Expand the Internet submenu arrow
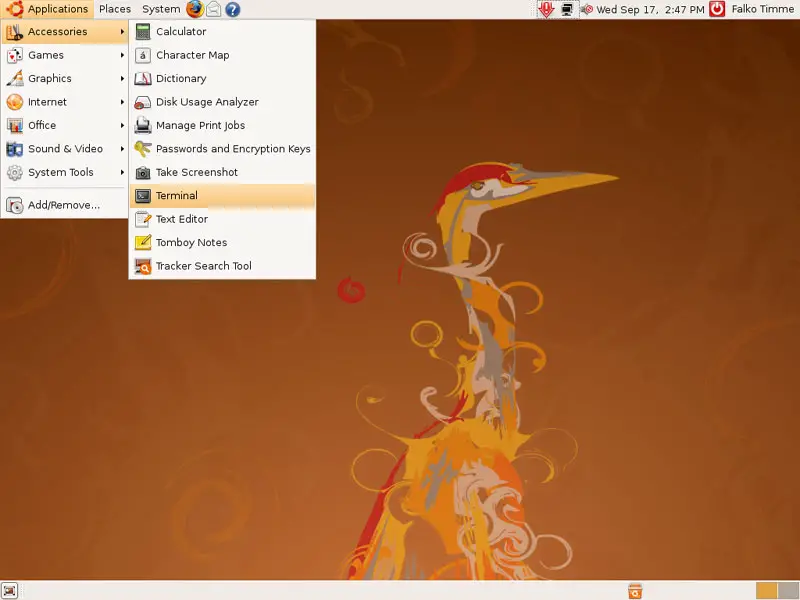800x600 pixels. pyautogui.click(x=122, y=102)
